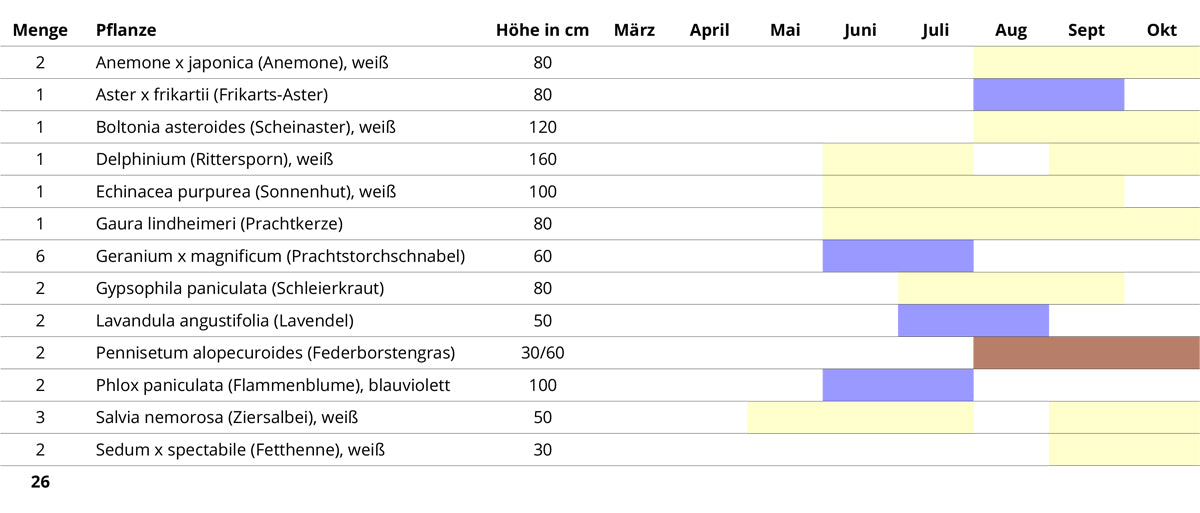Click Delphinium (Rittersporn) plant name
Image resolution: width=1200 pixels, height=513 pixels.
(x=214, y=159)
